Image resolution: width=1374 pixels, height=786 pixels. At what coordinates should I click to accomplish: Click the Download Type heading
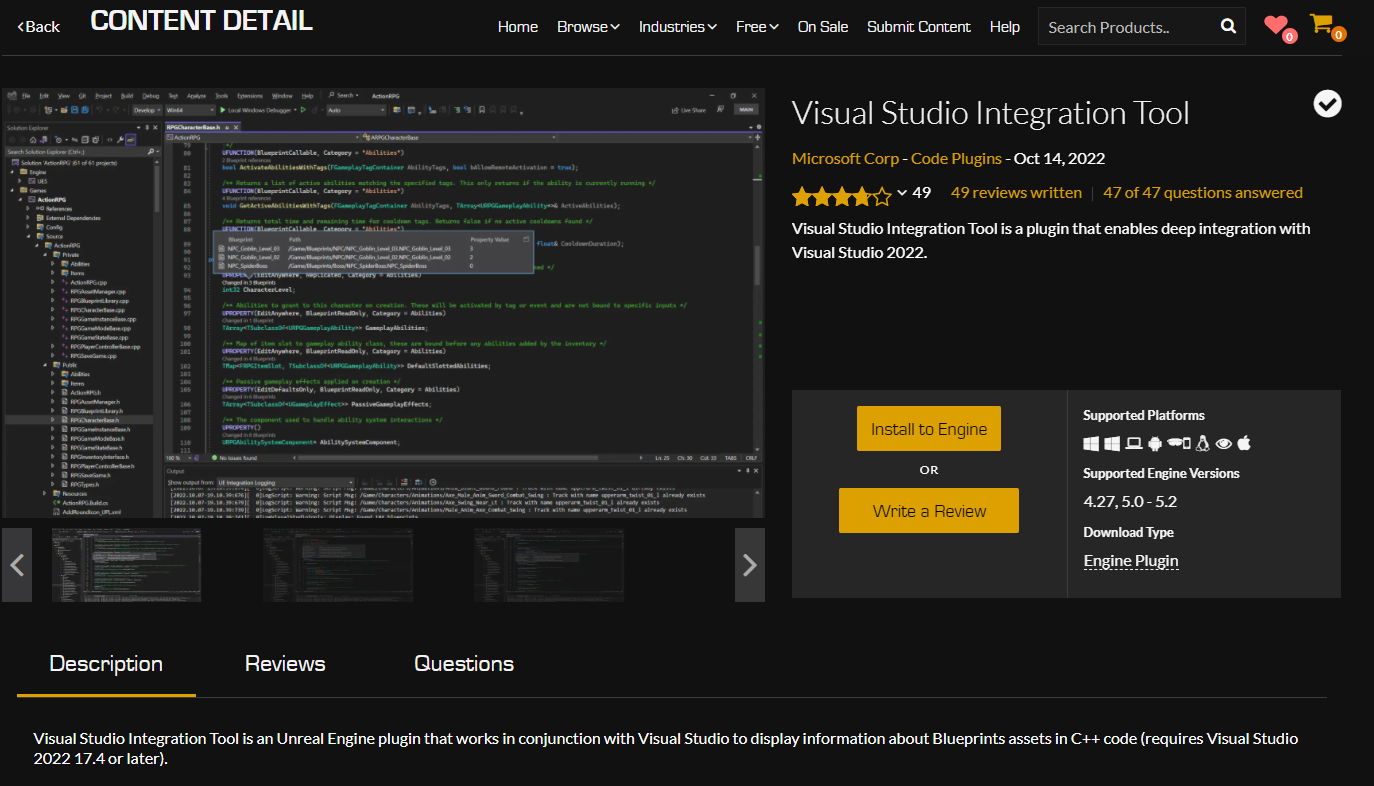point(1129,532)
